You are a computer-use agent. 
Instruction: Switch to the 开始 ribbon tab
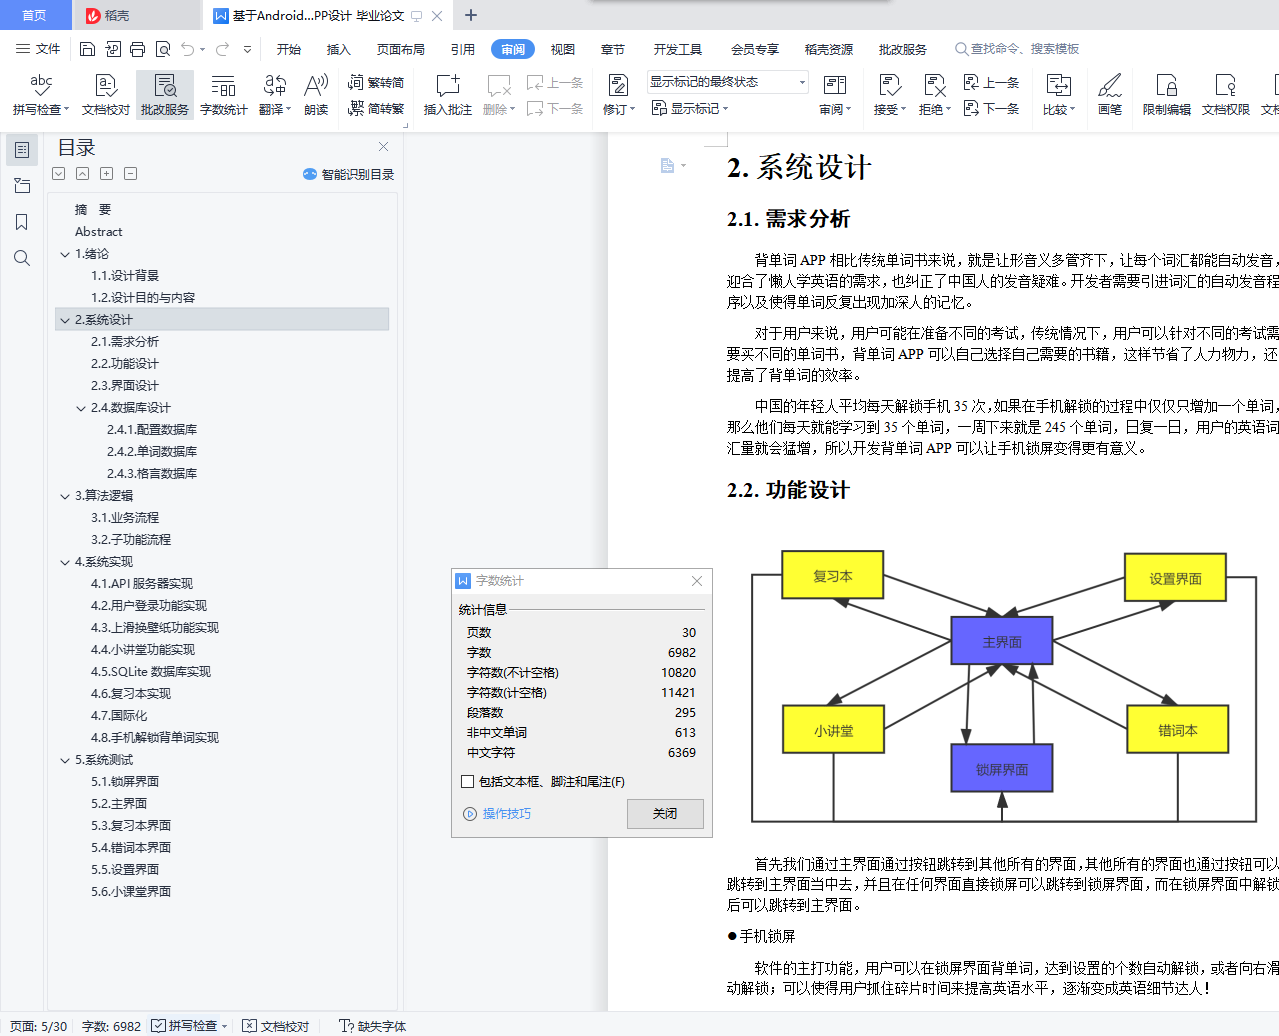point(288,49)
